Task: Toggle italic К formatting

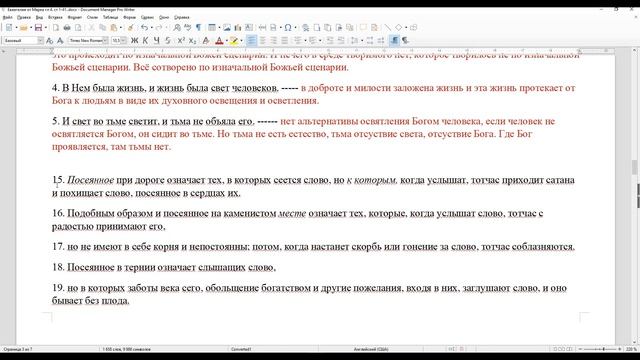Action: (145, 40)
